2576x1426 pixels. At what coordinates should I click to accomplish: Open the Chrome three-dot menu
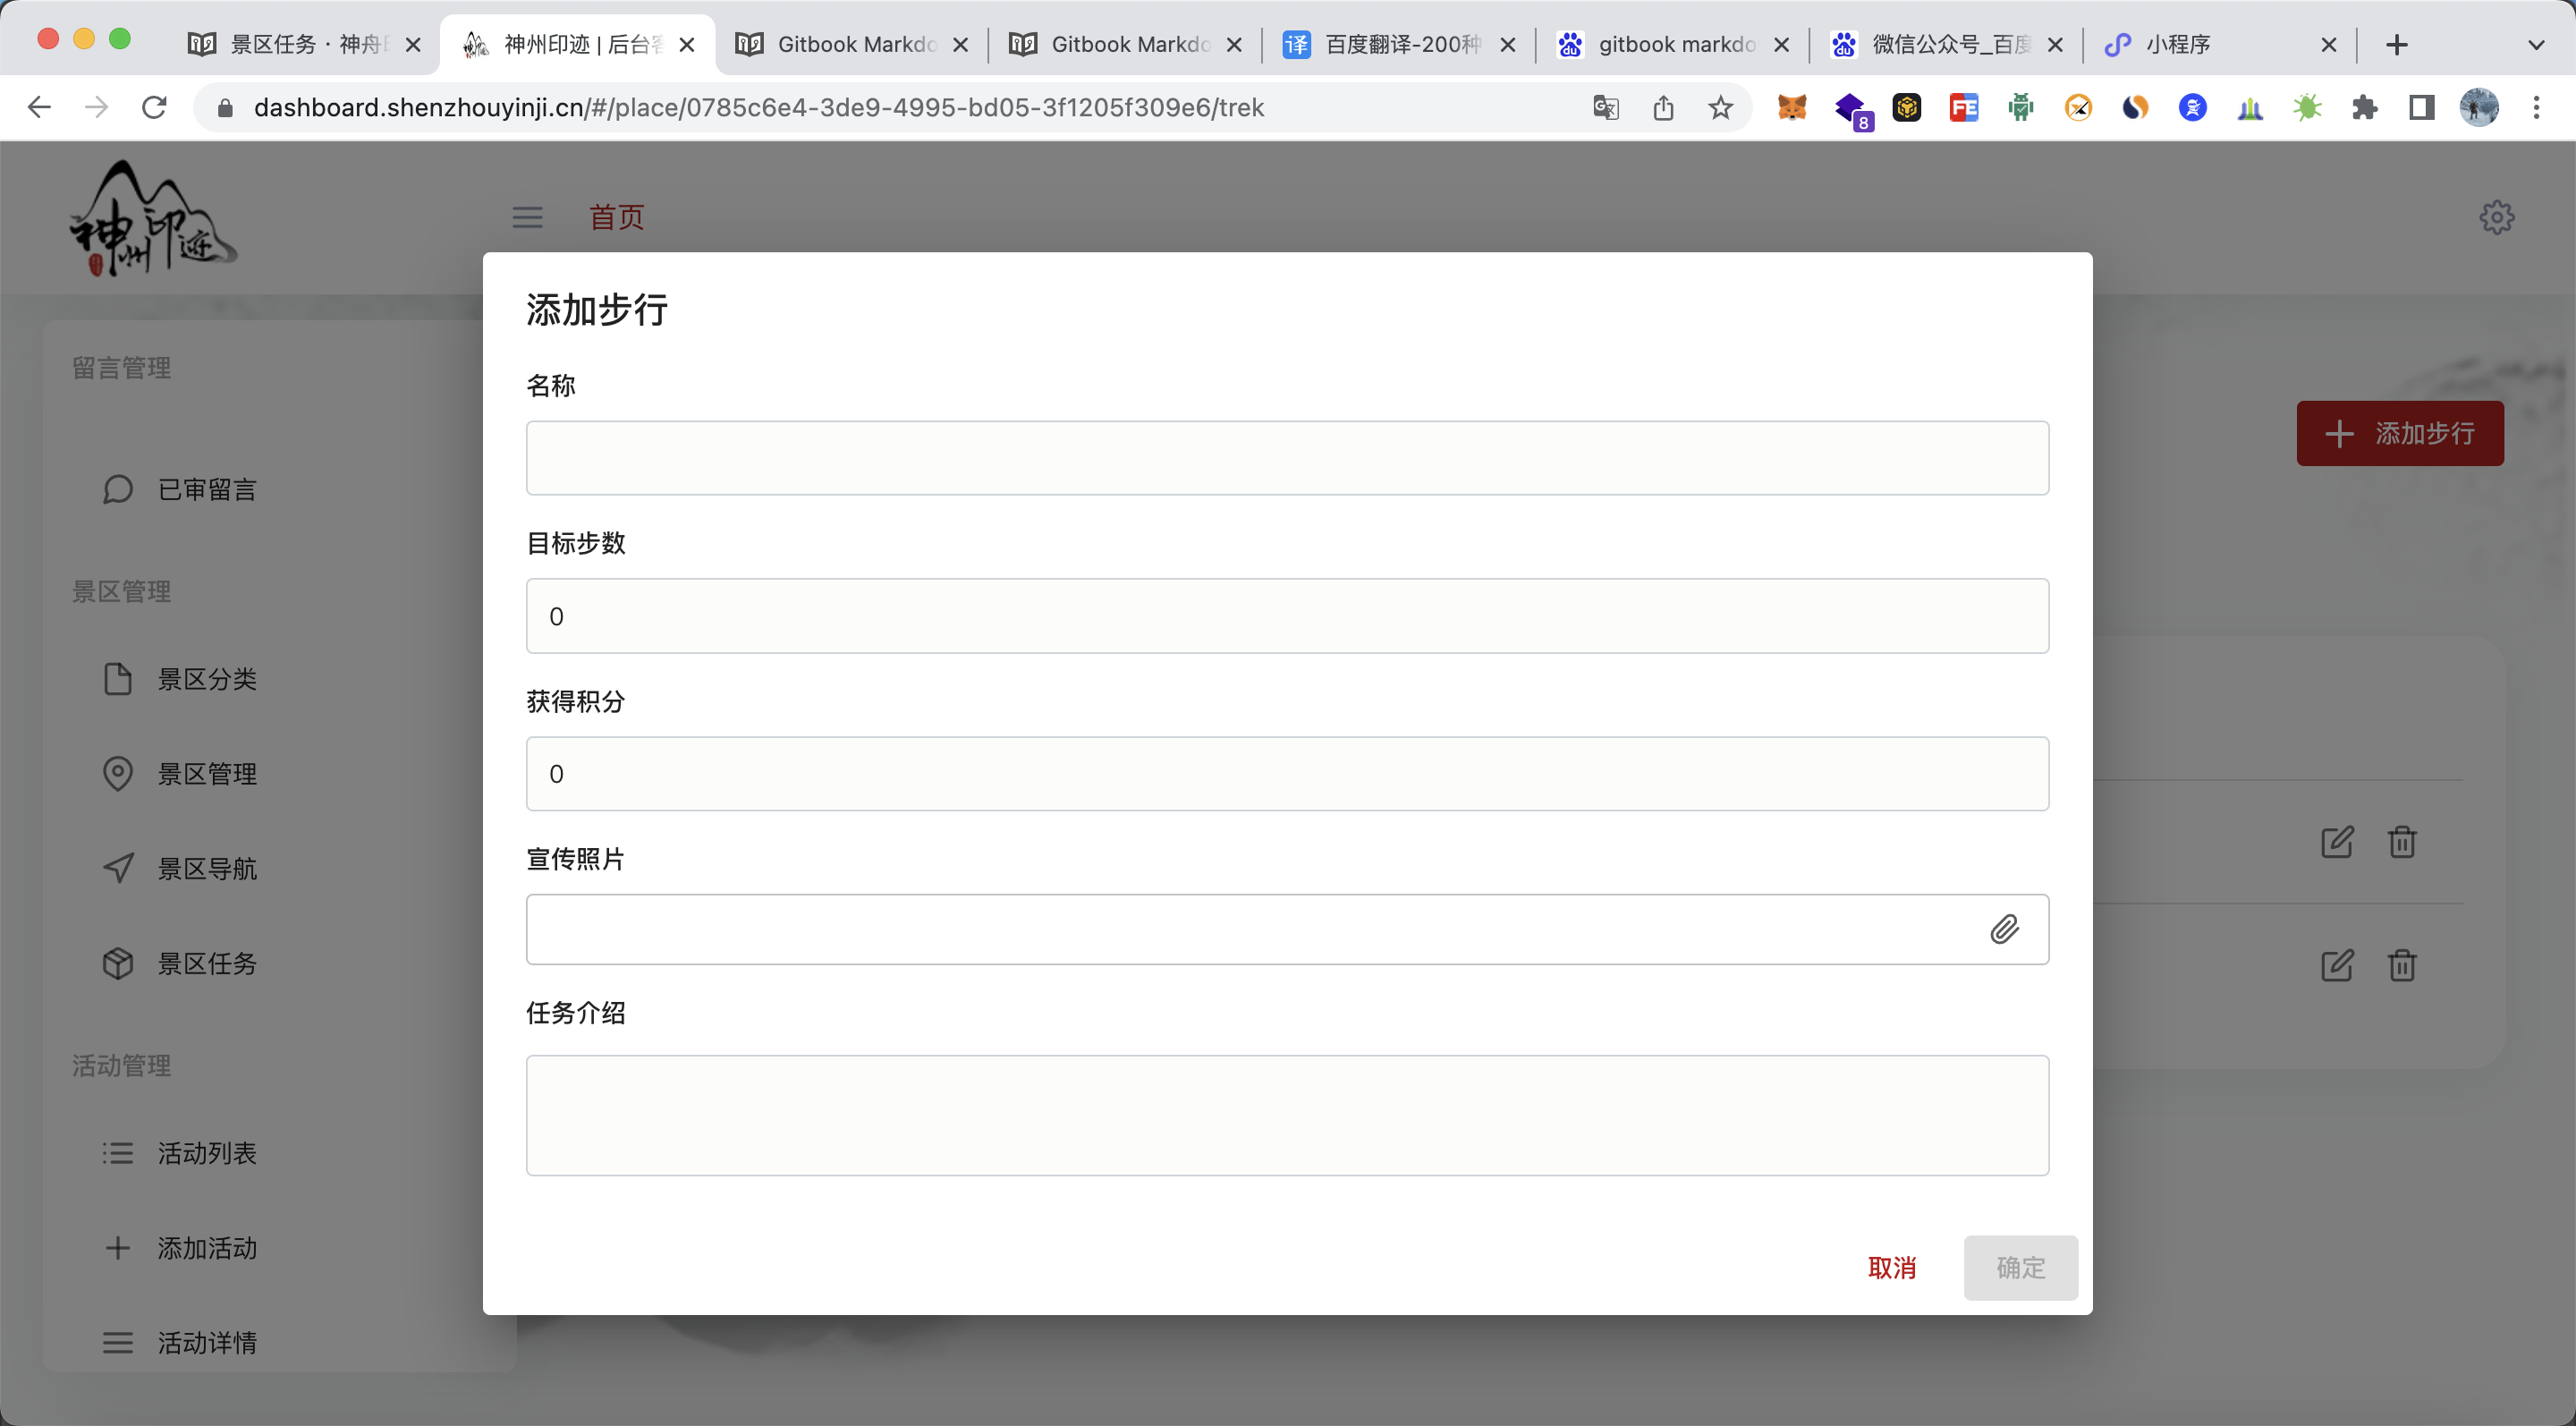[x=2536, y=107]
